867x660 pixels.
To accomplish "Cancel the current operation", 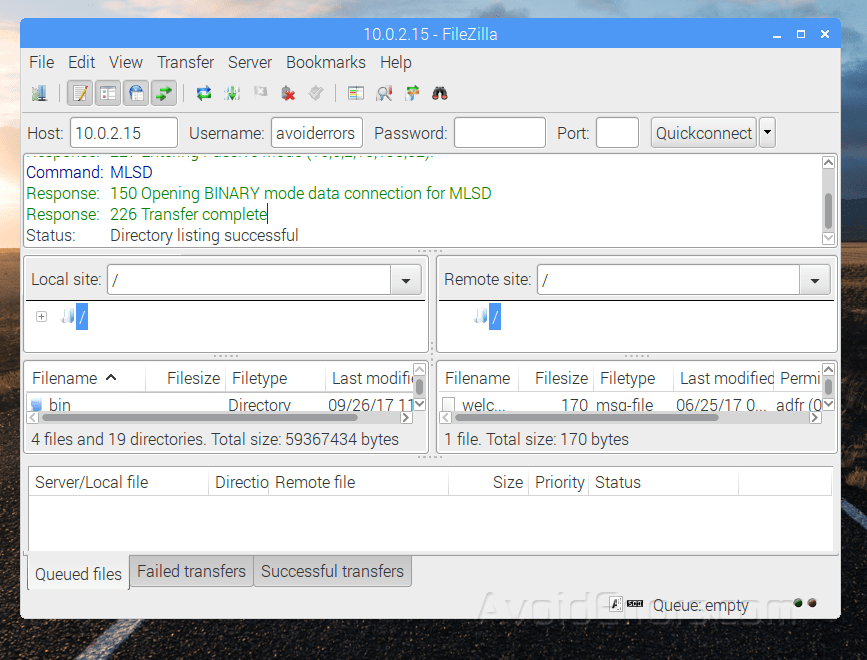I will tap(258, 93).
